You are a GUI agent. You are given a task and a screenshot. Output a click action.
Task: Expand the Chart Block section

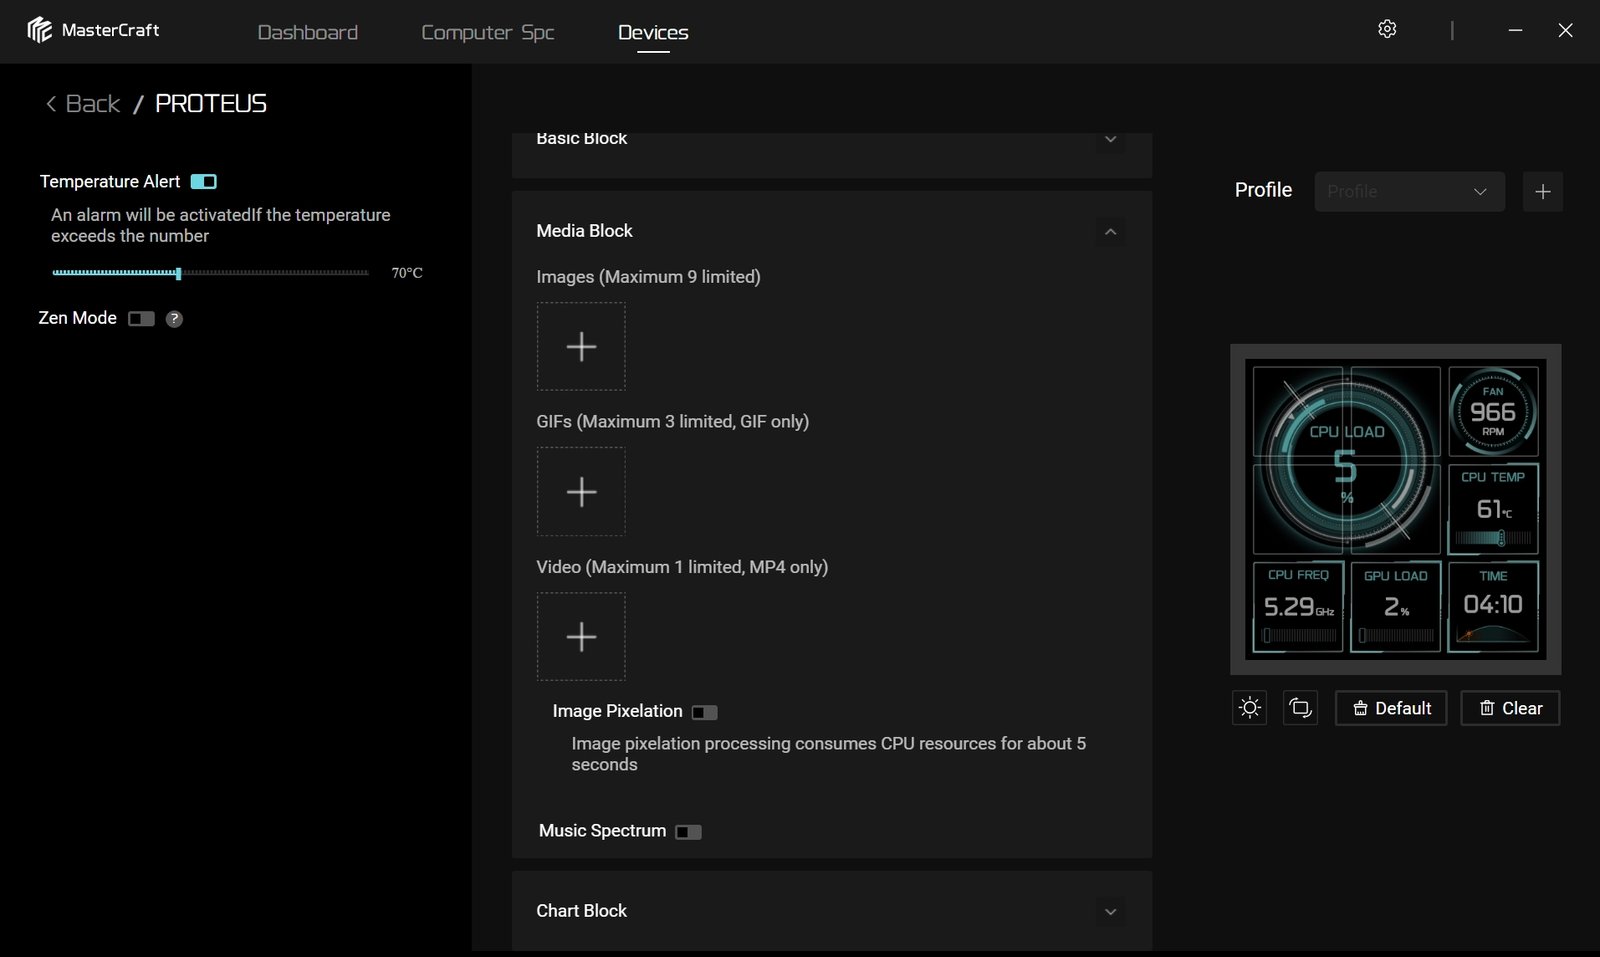tap(1110, 912)
